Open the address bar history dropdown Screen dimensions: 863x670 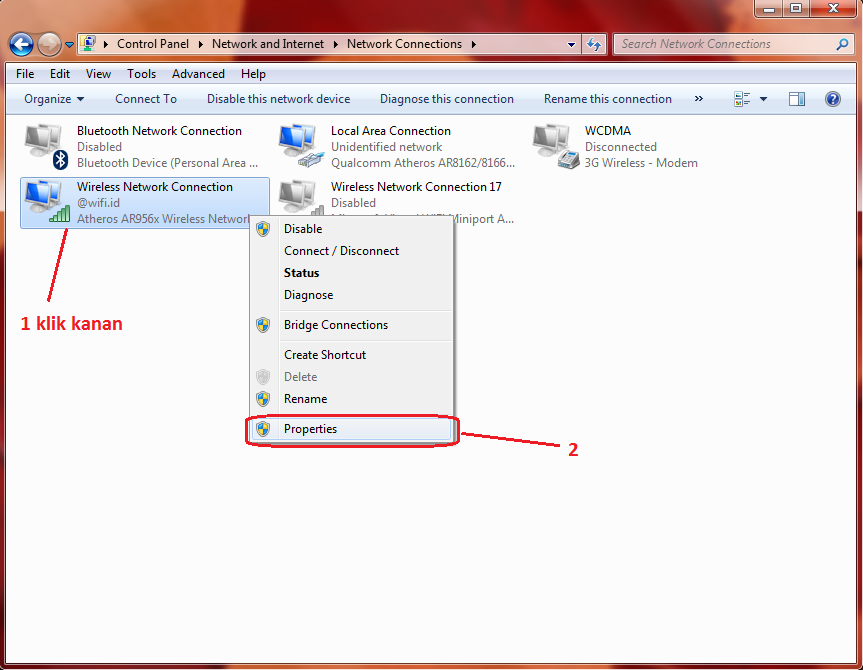pos(570,44)
